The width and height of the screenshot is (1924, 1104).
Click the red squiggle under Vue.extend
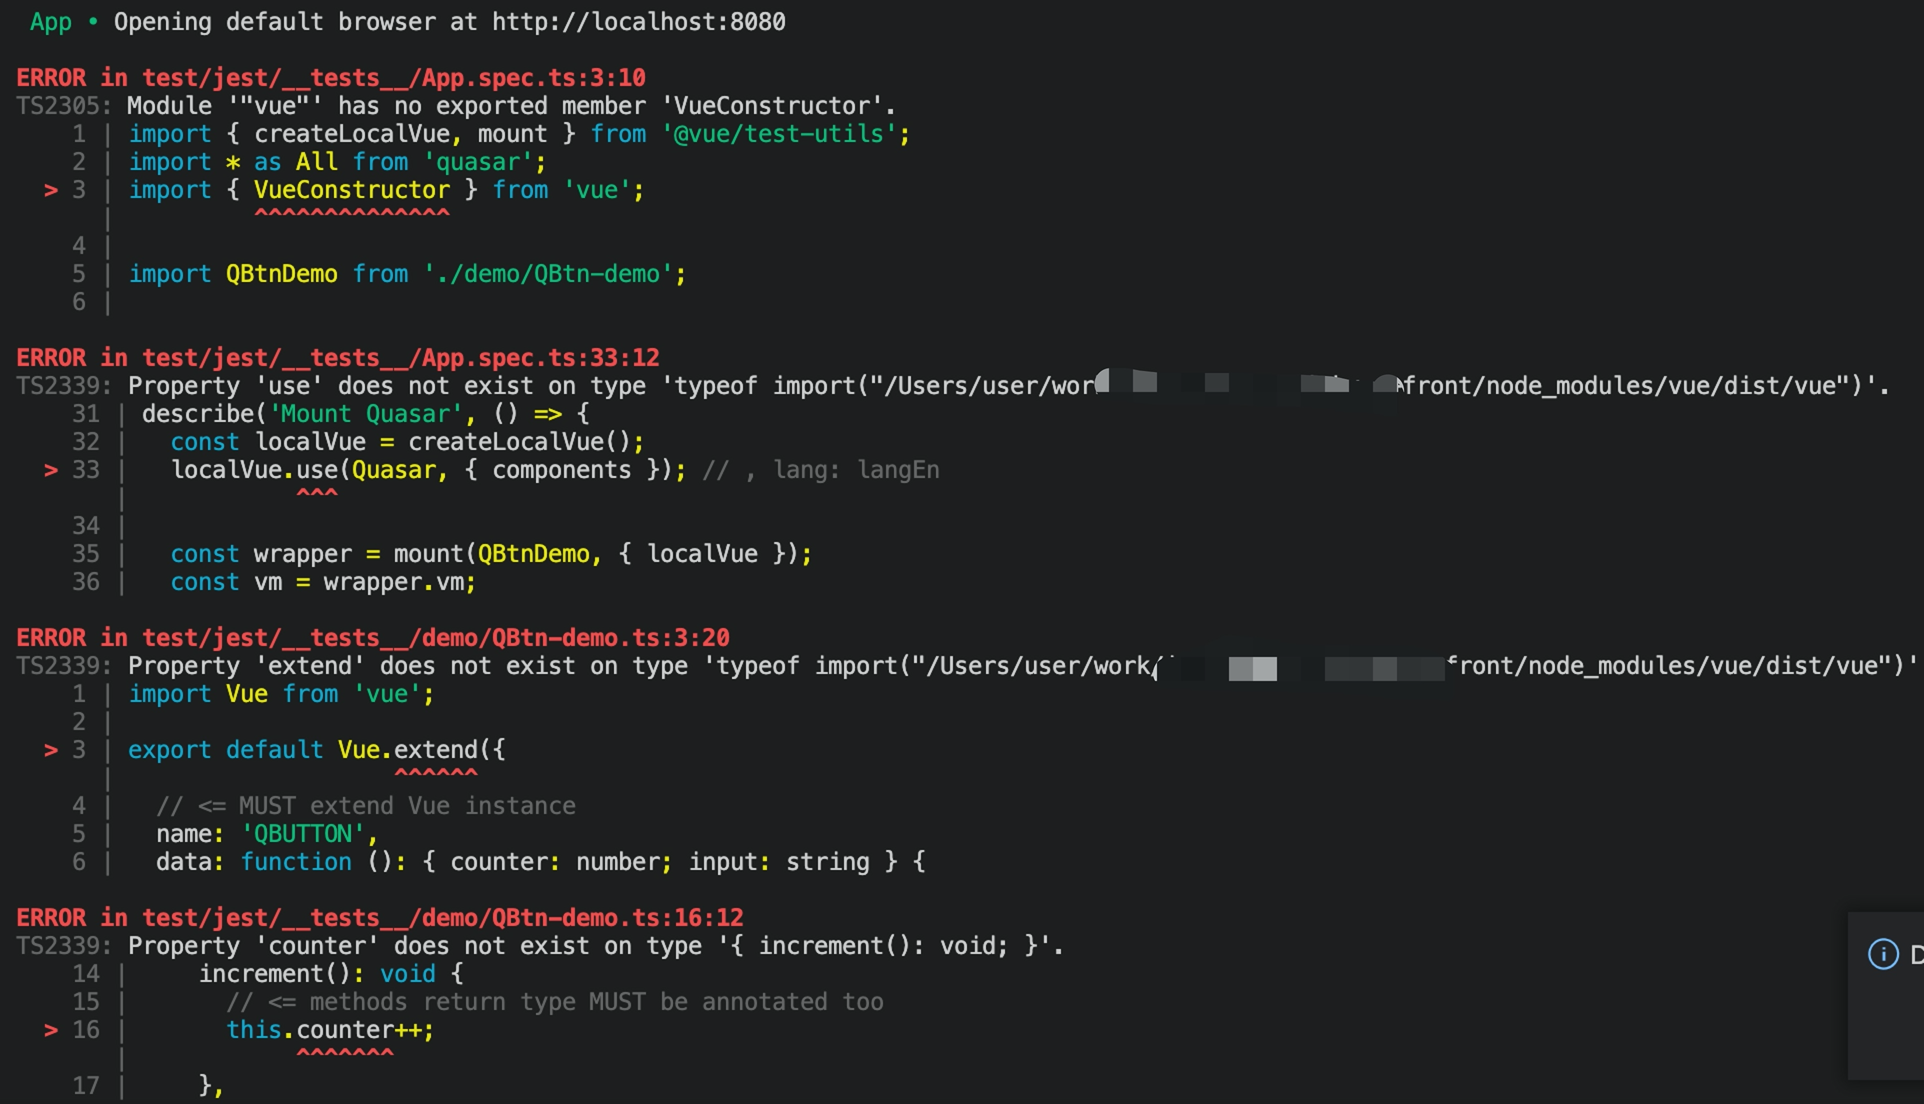tap(436, 772)
